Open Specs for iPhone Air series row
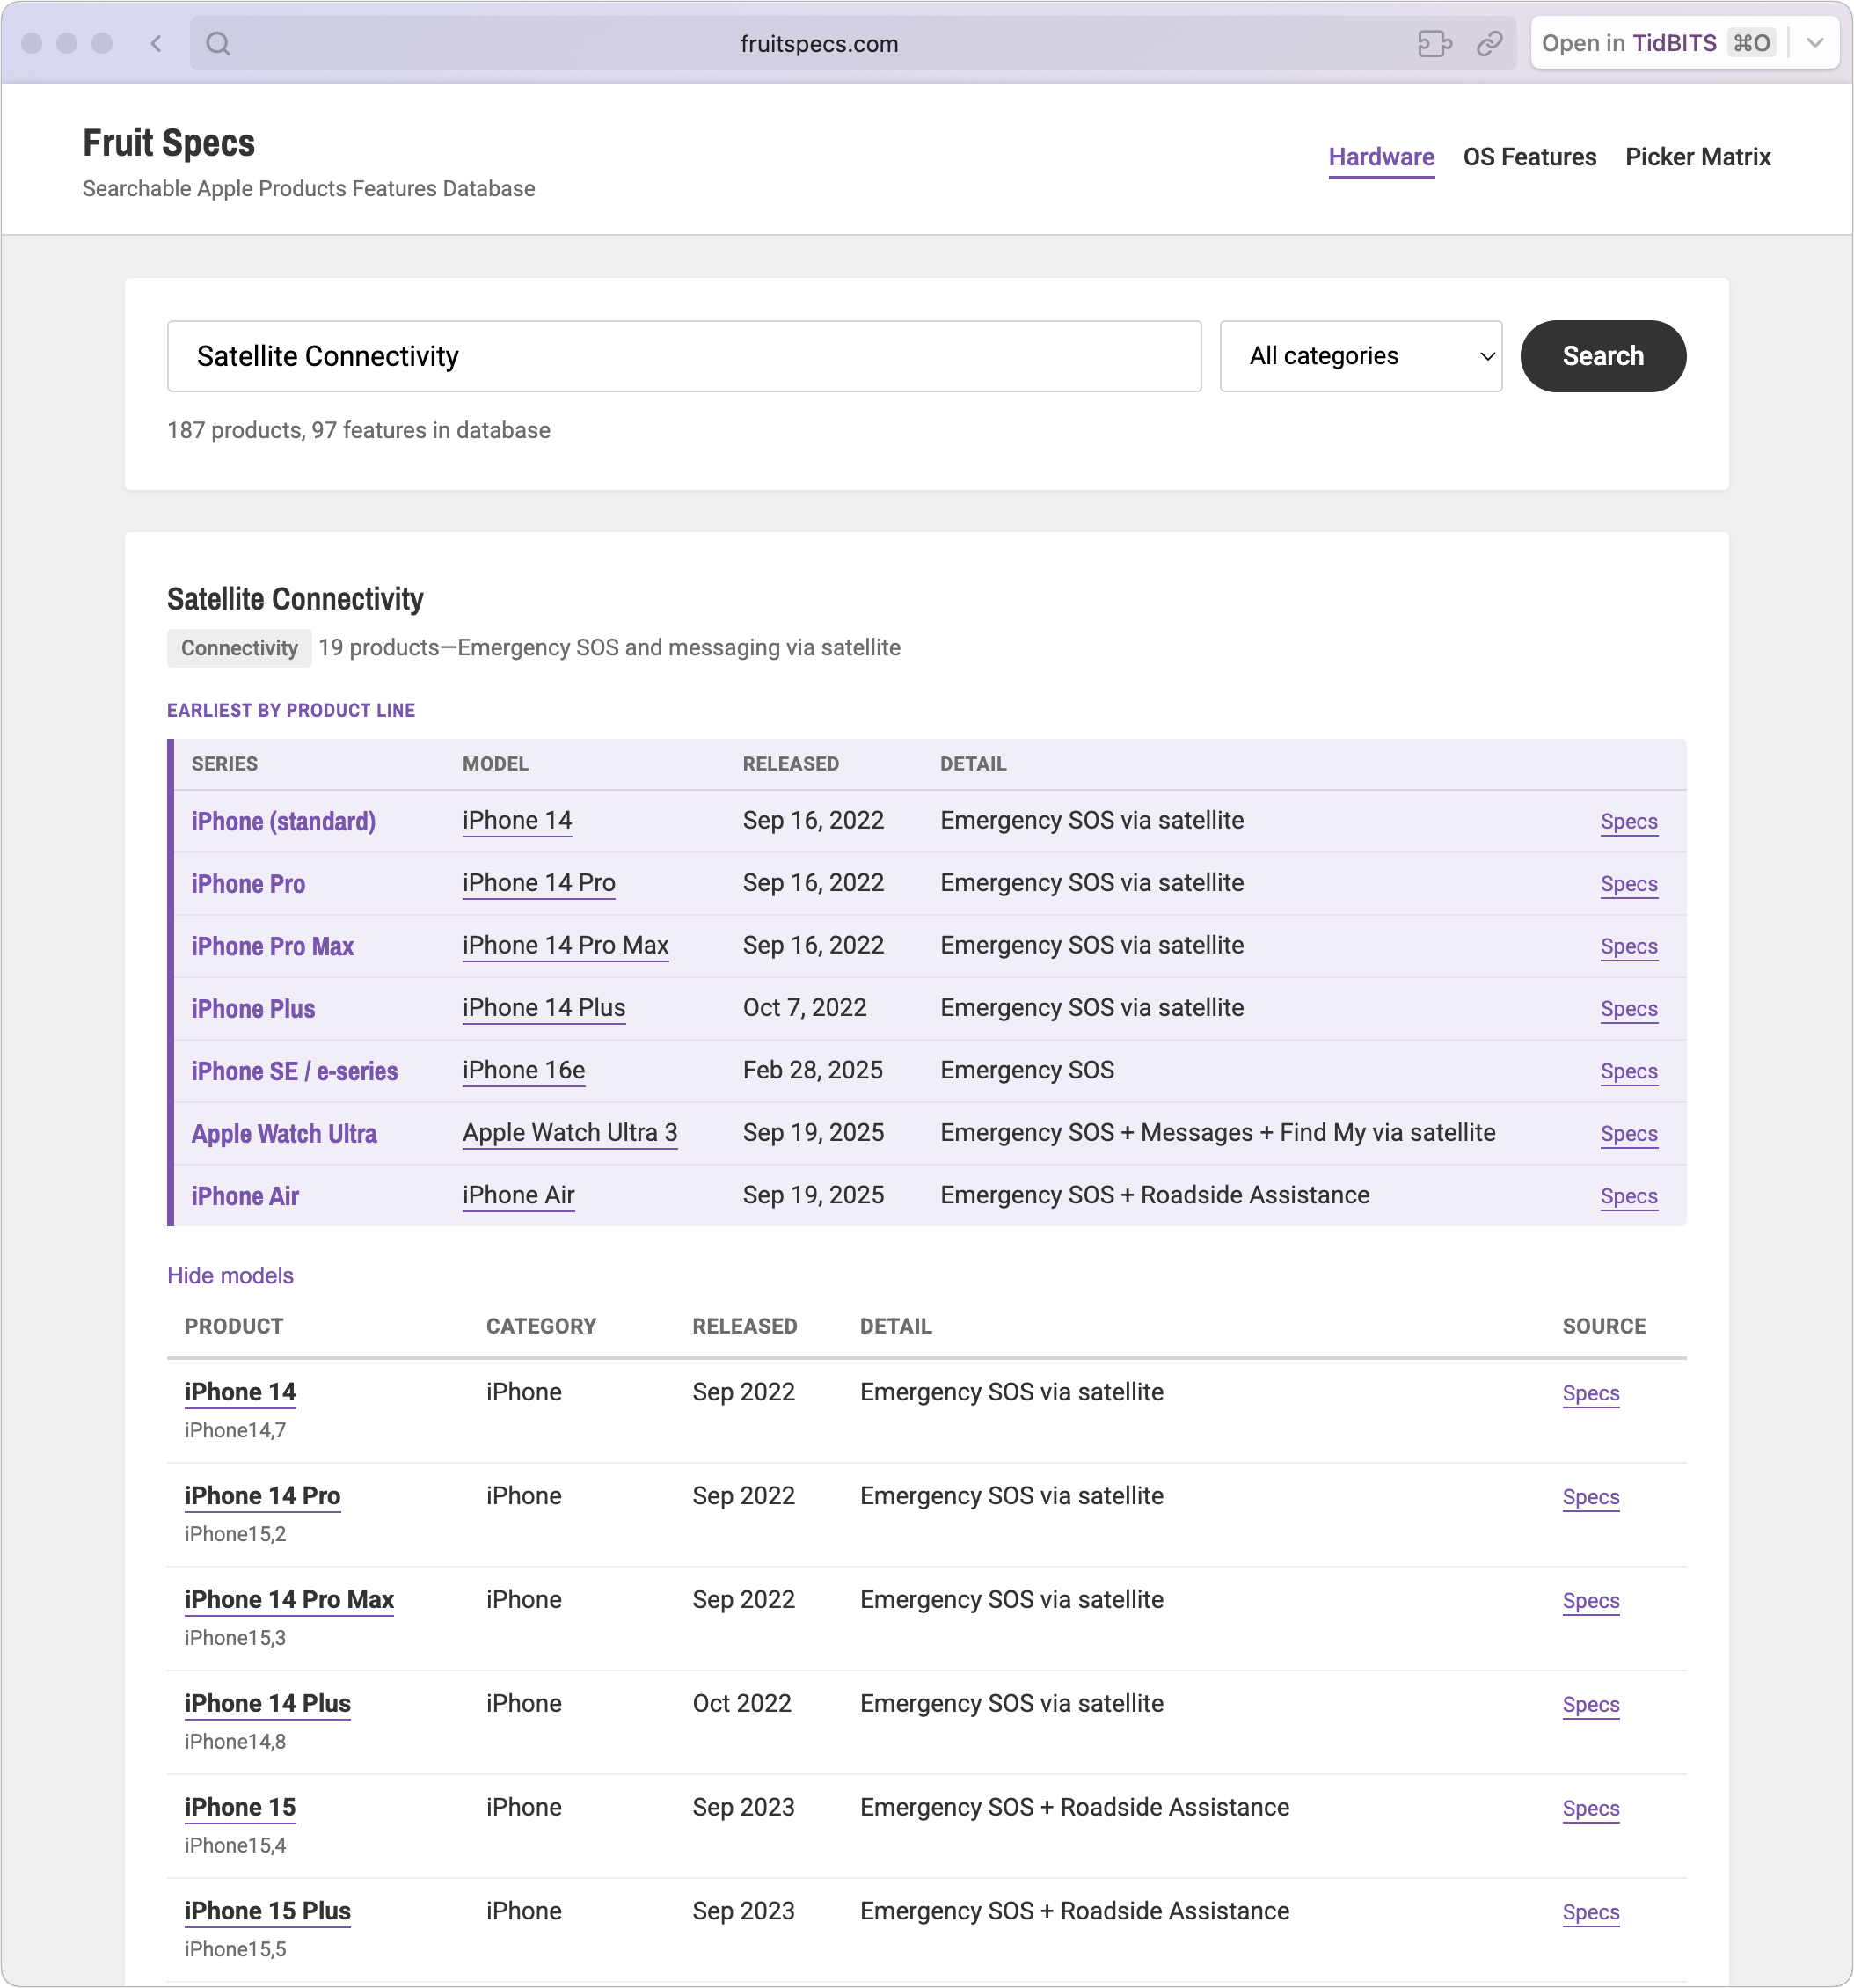This screenshot has height=1988, width=1854. click(x=1629, y=1196)
